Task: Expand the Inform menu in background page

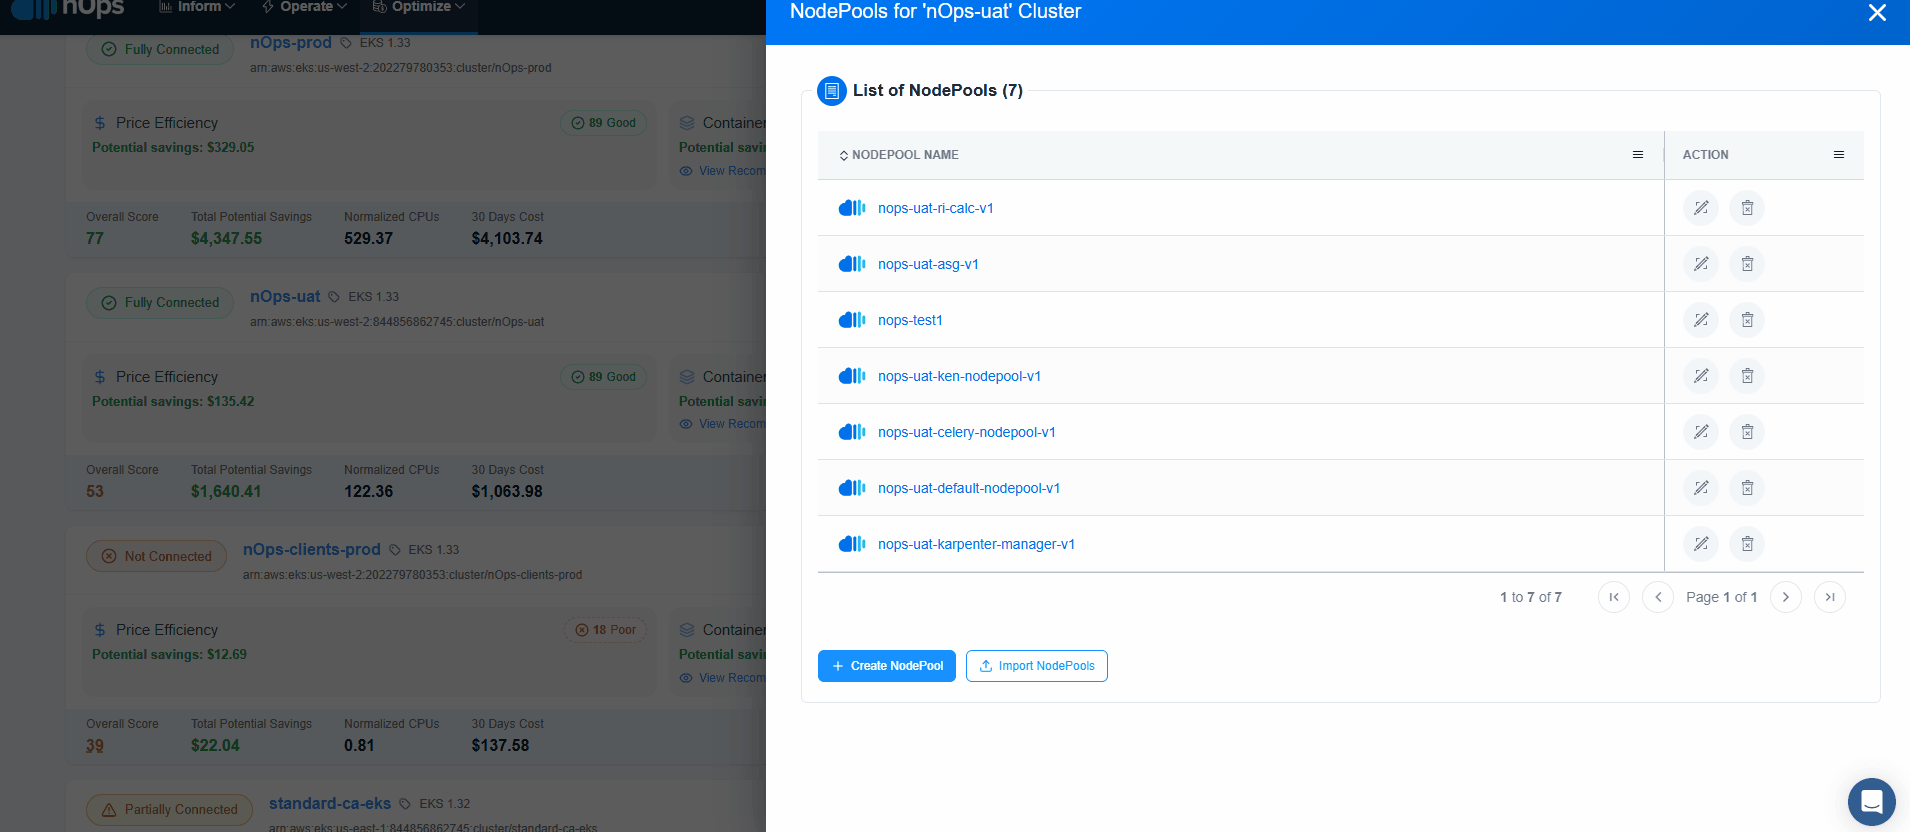Action: point(197,7)
